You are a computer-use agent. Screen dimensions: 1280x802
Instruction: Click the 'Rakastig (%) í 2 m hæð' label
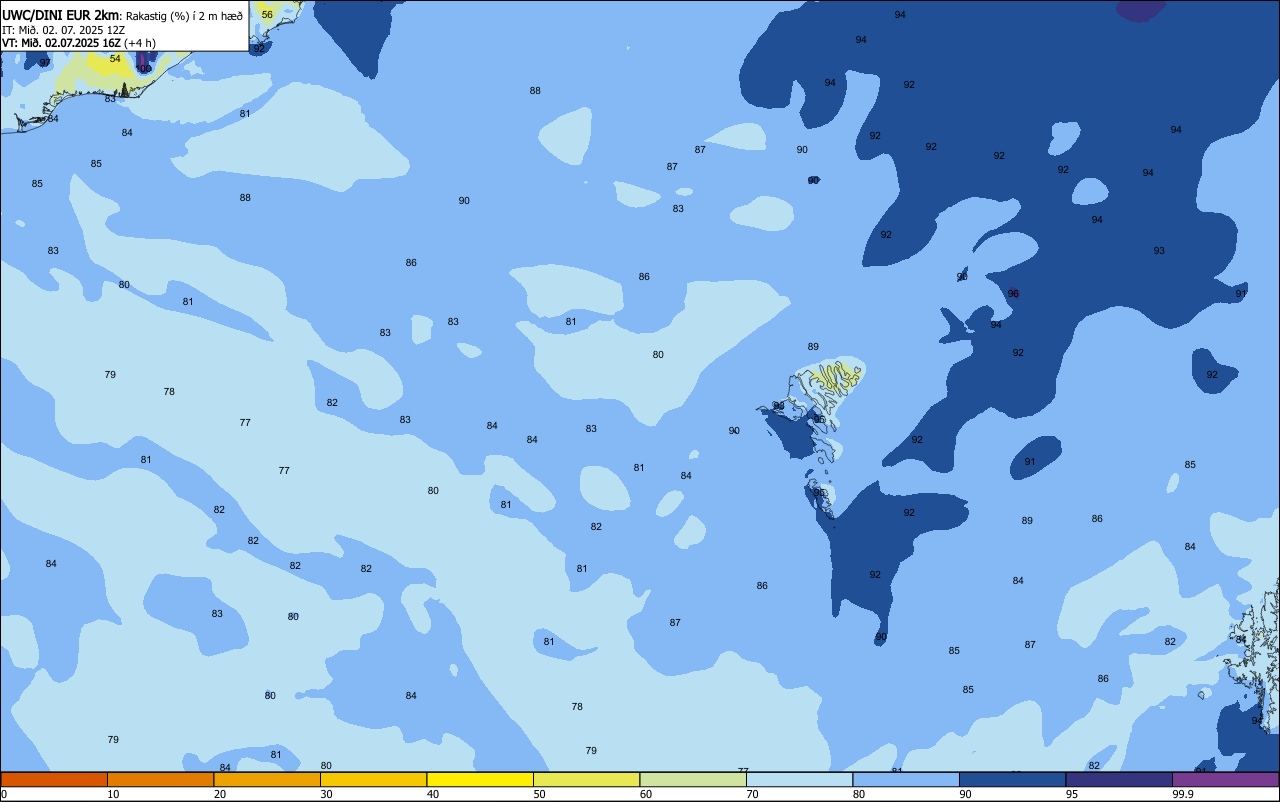[184, 16]
